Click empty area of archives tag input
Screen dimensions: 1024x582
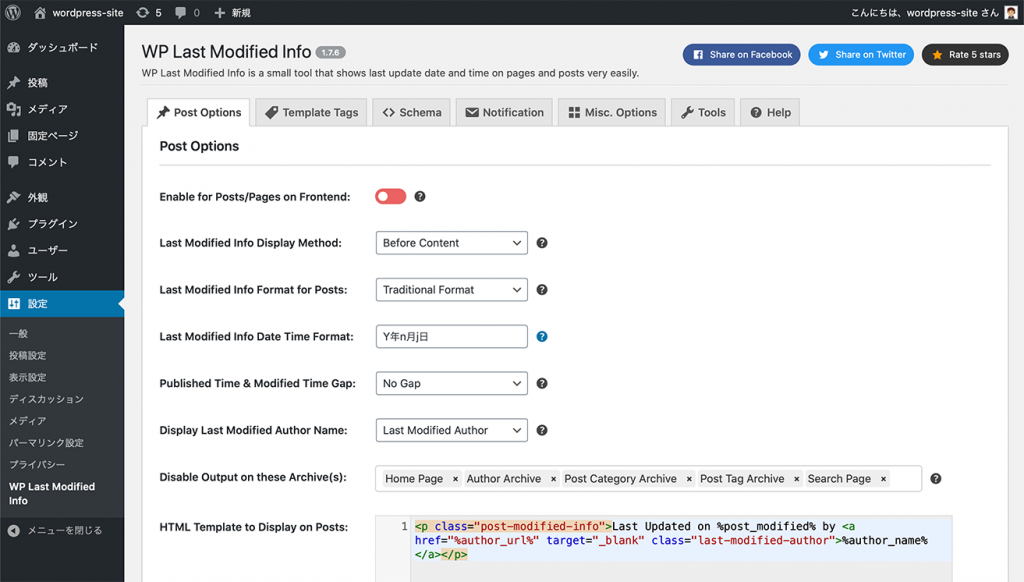tap(905, 479)
